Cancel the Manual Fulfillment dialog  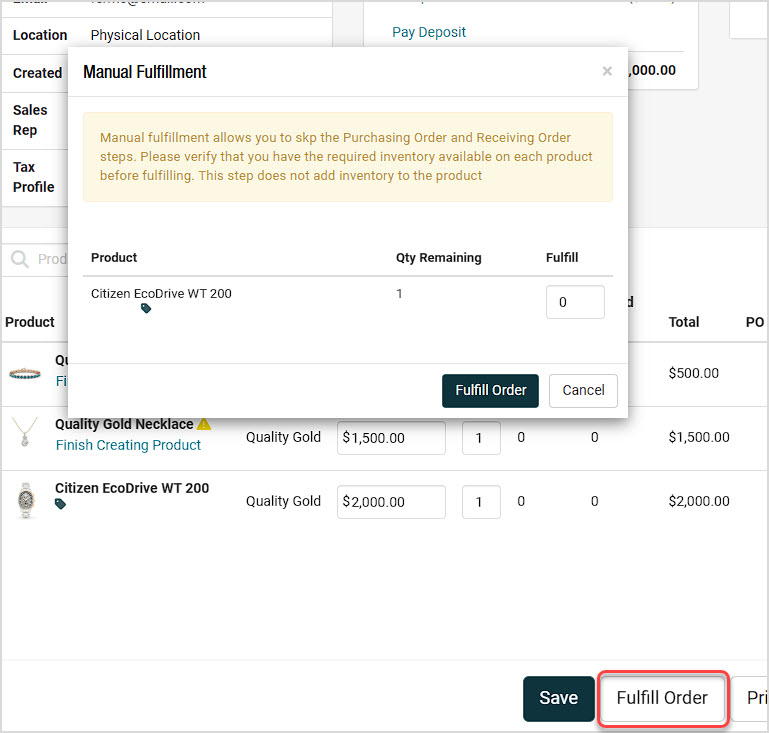point(583,391)
